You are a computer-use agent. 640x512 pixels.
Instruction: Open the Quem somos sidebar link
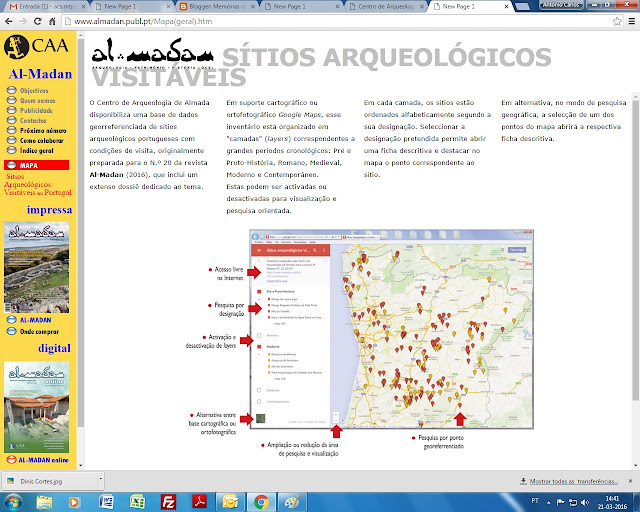point(38,100)
